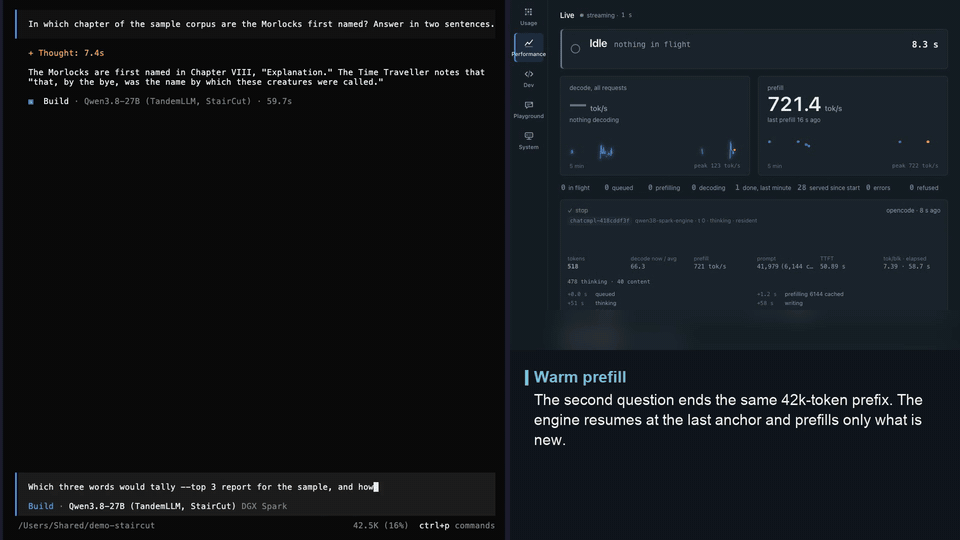Click the '42.5K (16%)' context usage
The height and width of the screenshot is (540, 960).
(x=380, y=525)
